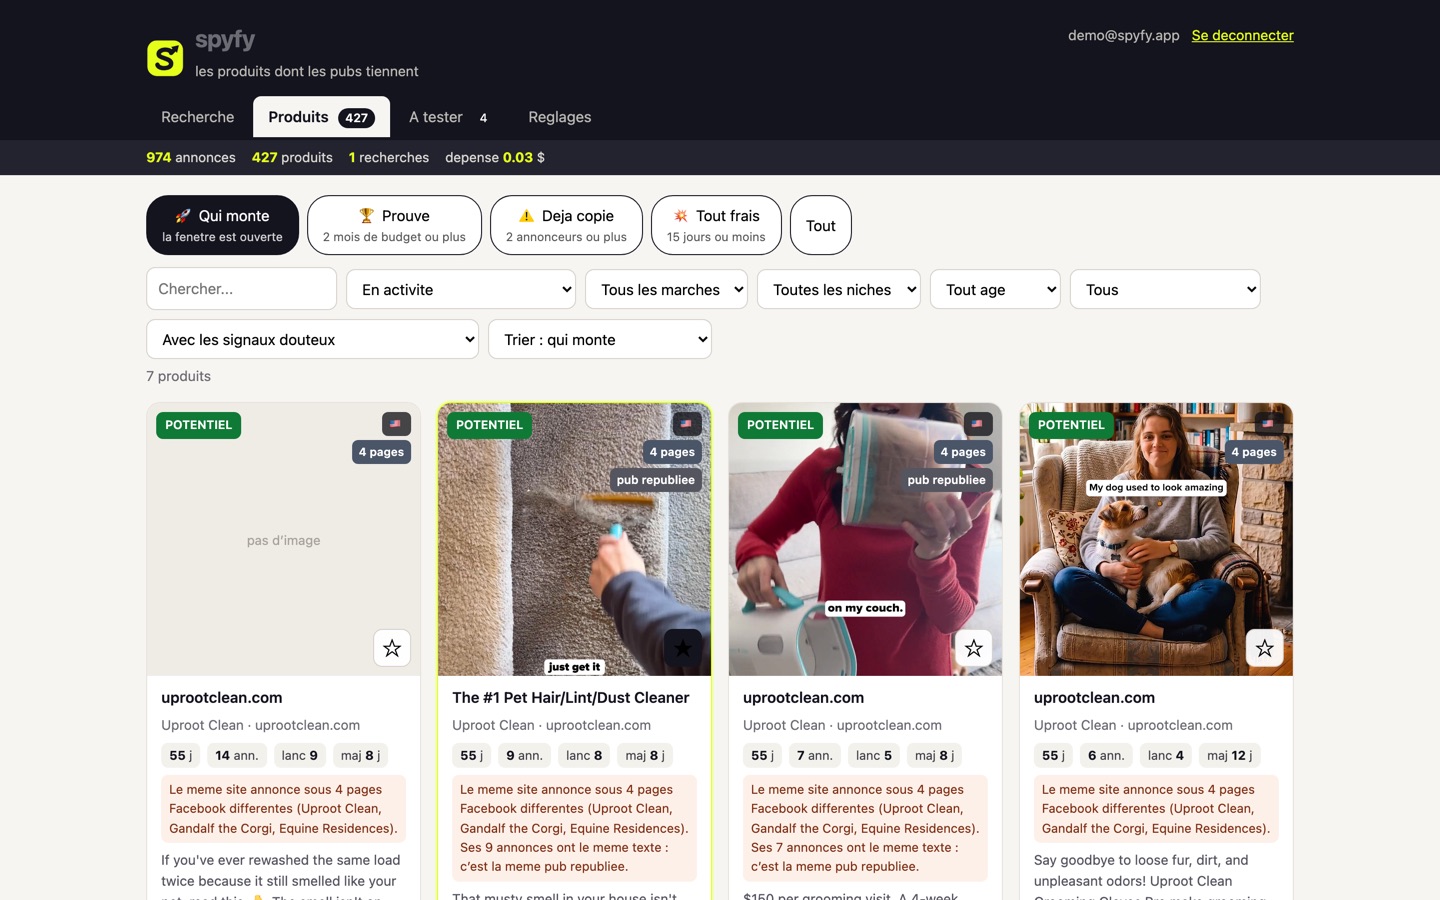Image resolution: width=1440 pixels, height=900 pixels.
Task: Select the "Qui monte" filter preset
Action: click(222, 225)
